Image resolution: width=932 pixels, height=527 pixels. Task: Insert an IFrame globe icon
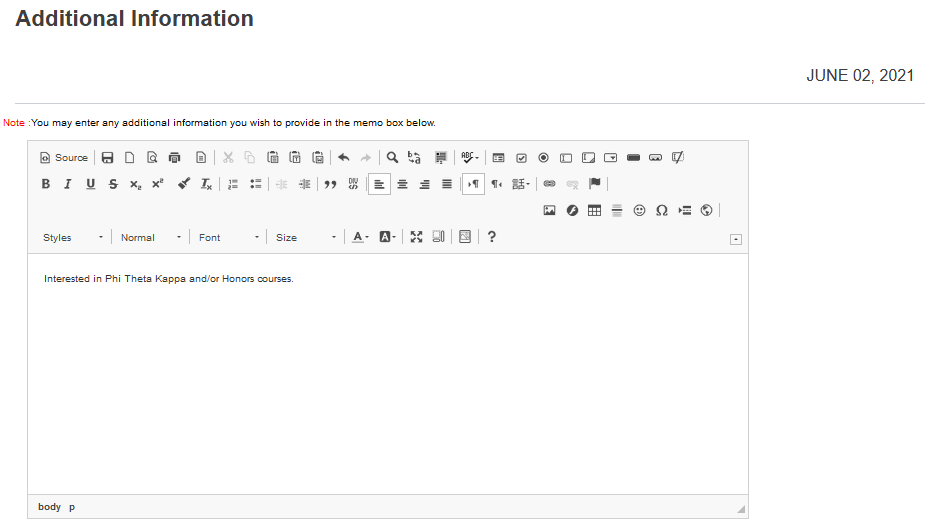point(706,210)
